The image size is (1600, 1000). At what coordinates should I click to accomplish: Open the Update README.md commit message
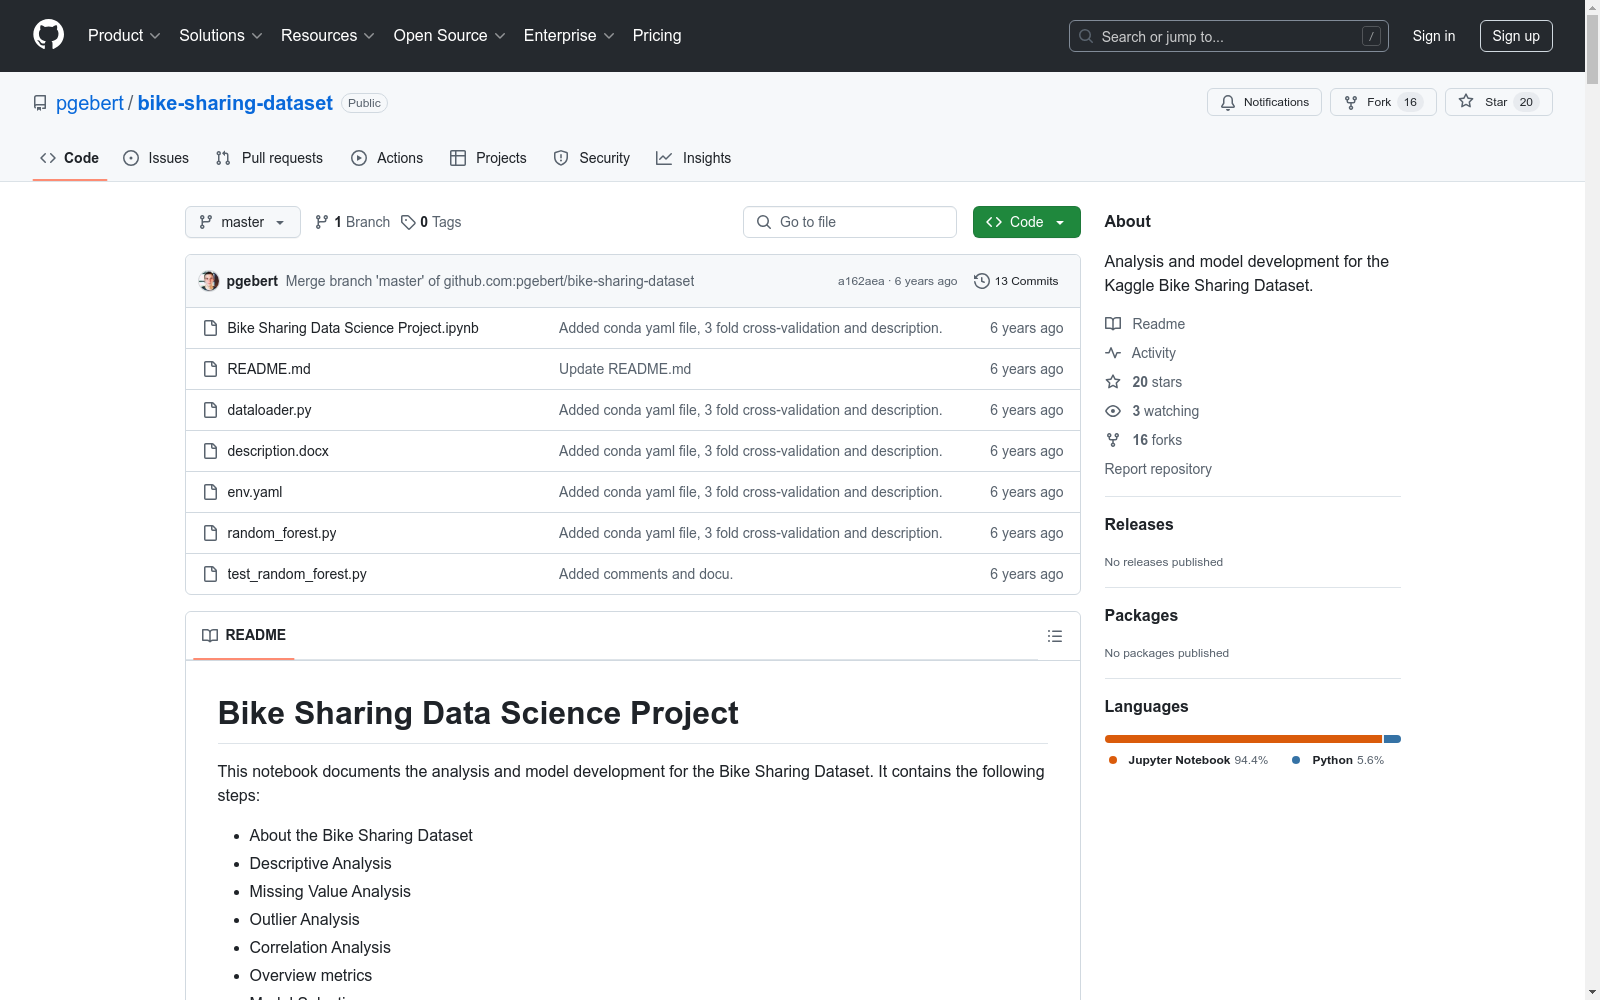(625, 369)
